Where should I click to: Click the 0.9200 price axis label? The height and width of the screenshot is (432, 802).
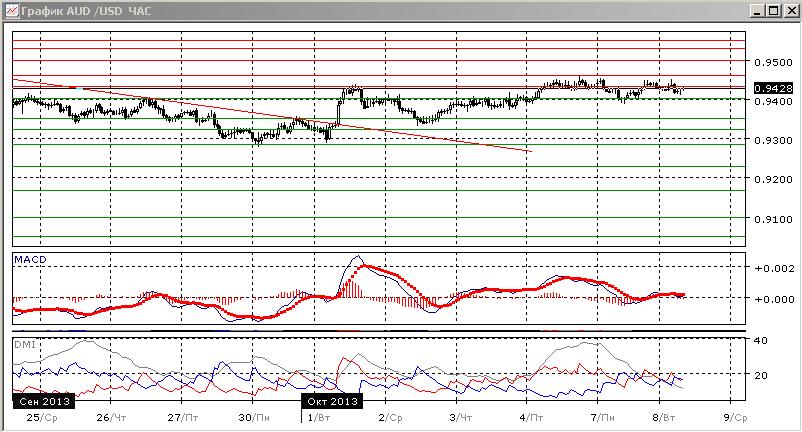[x=773, y=179]
